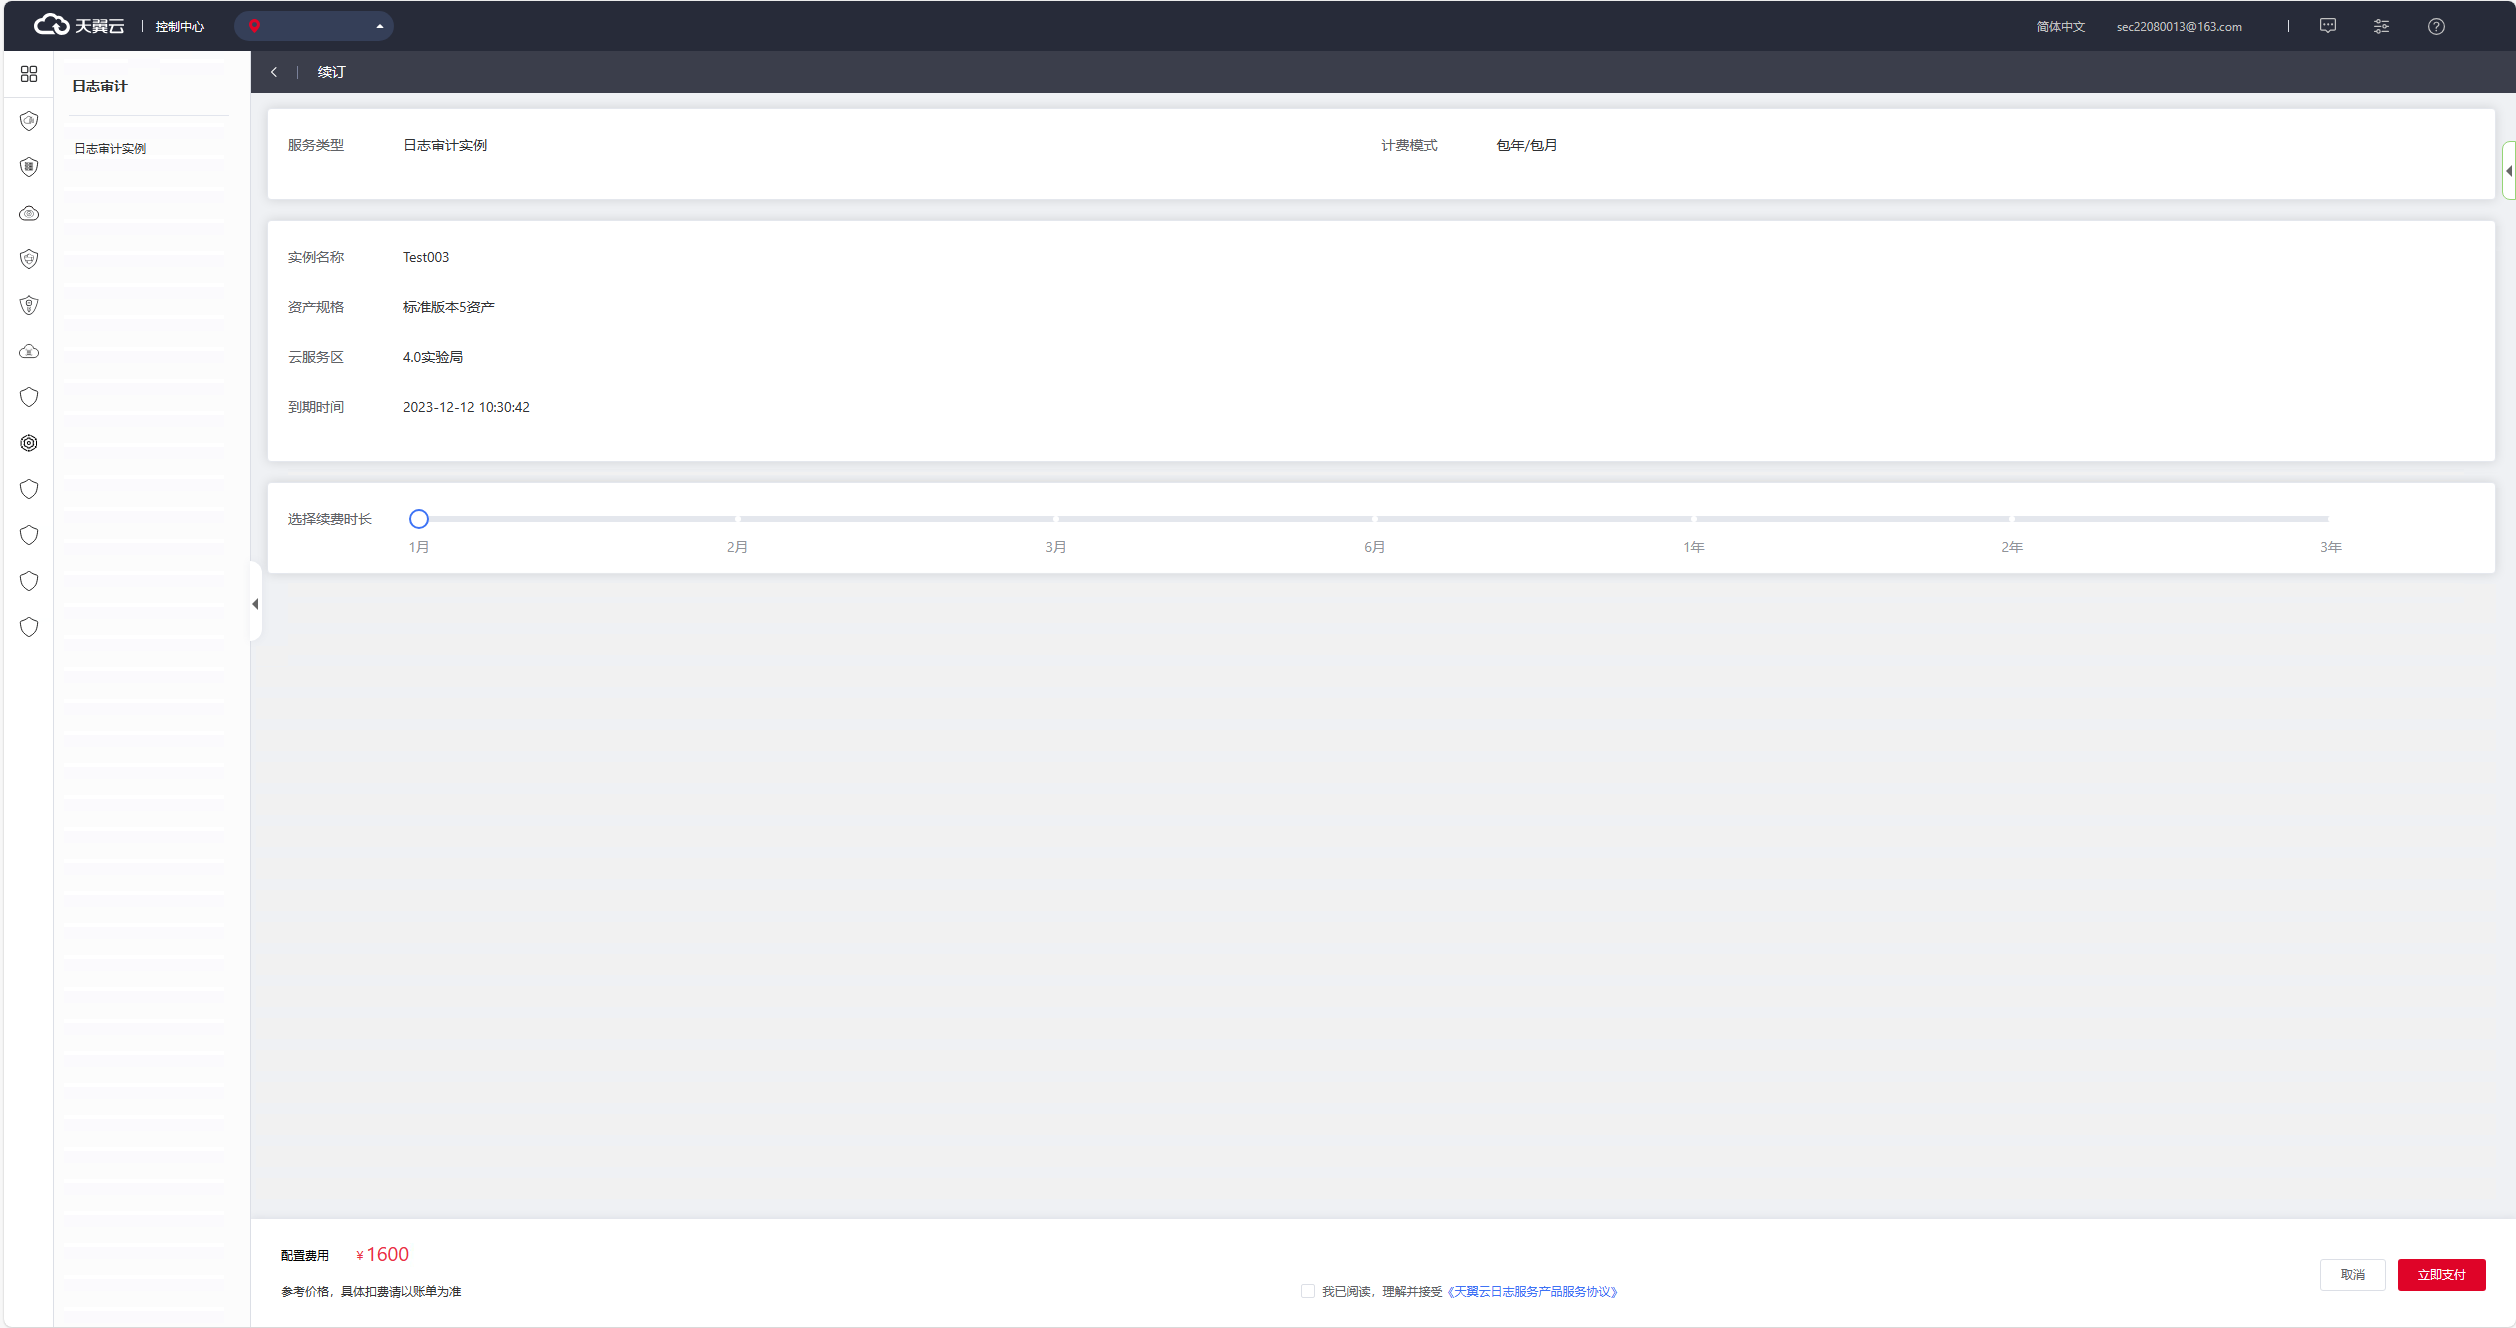The image size is (2516, 1328).
Task: Click the first shield icon in sidebar
Action: [x=29, y=121]
